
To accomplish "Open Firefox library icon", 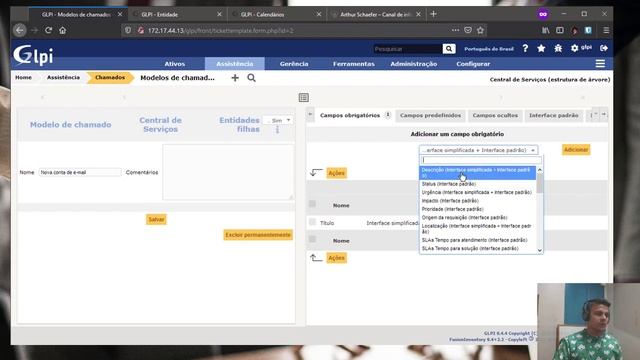I will pos(546,30).
